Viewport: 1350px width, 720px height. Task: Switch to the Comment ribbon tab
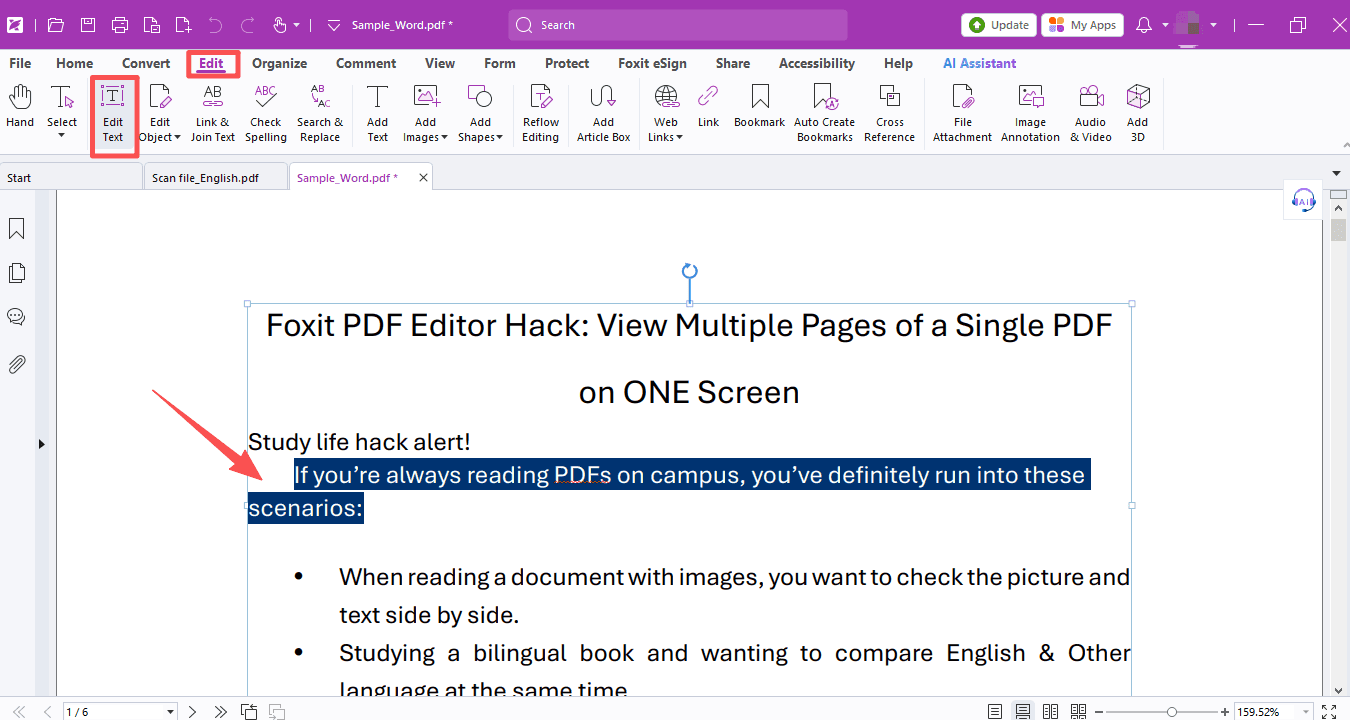pos(366,63)
